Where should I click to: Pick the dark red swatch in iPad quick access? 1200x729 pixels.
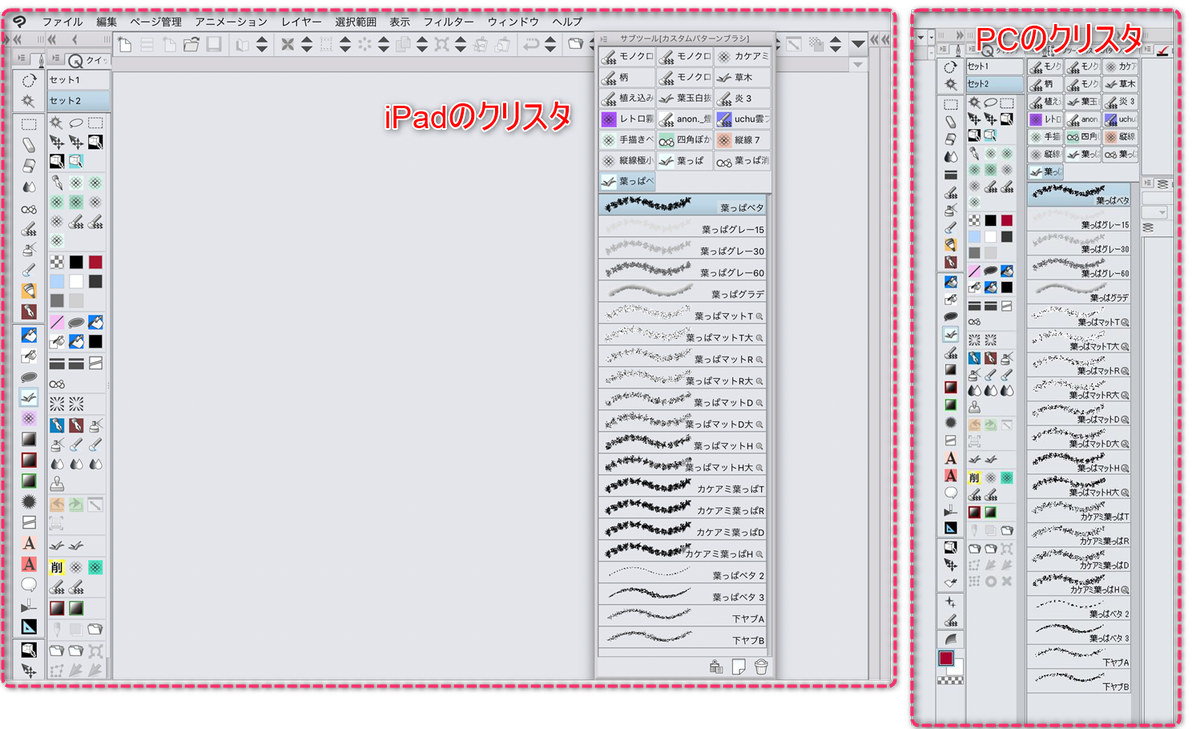pyautogui.click(x=95, y=262)
